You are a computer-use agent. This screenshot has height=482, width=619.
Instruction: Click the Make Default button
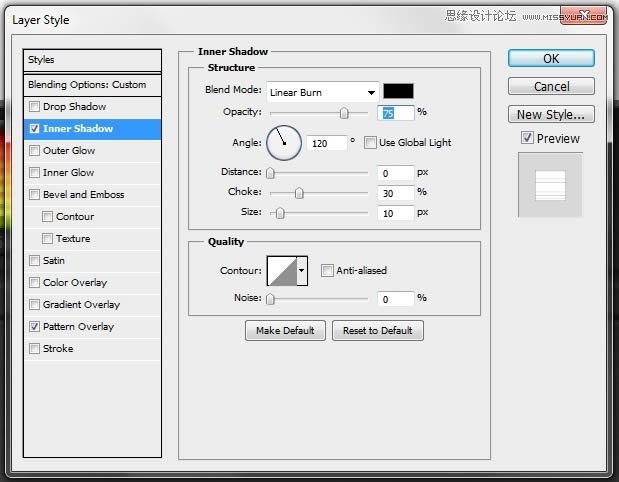285,330
